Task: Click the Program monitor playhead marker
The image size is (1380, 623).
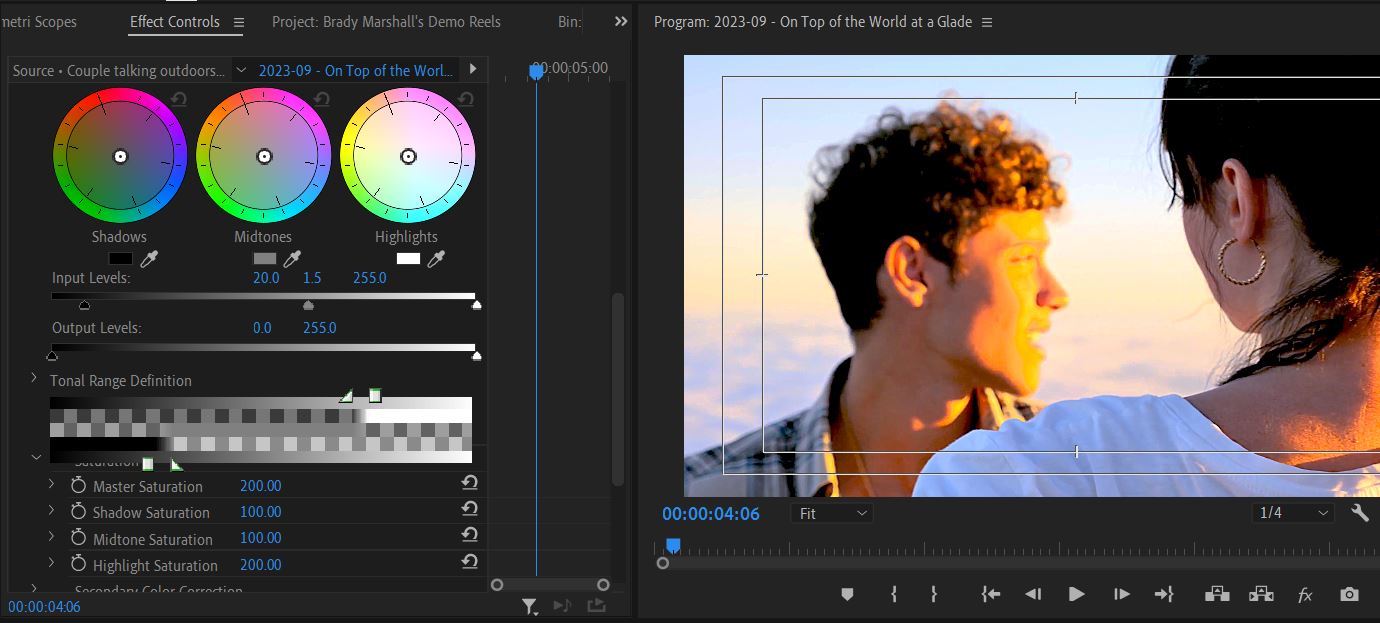Action: pyautogui.click(x=673, y=545)
